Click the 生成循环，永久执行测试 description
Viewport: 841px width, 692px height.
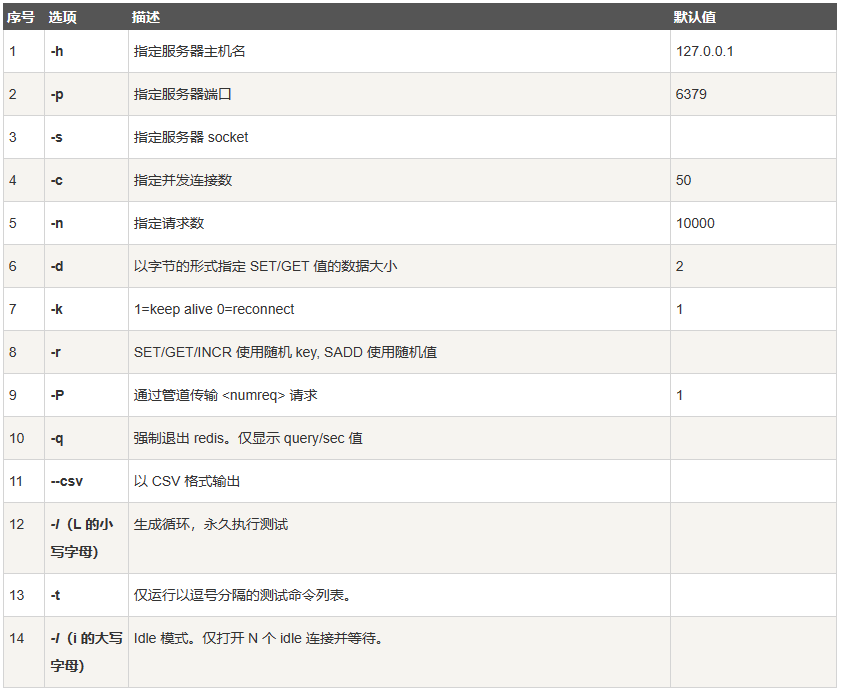211,524
